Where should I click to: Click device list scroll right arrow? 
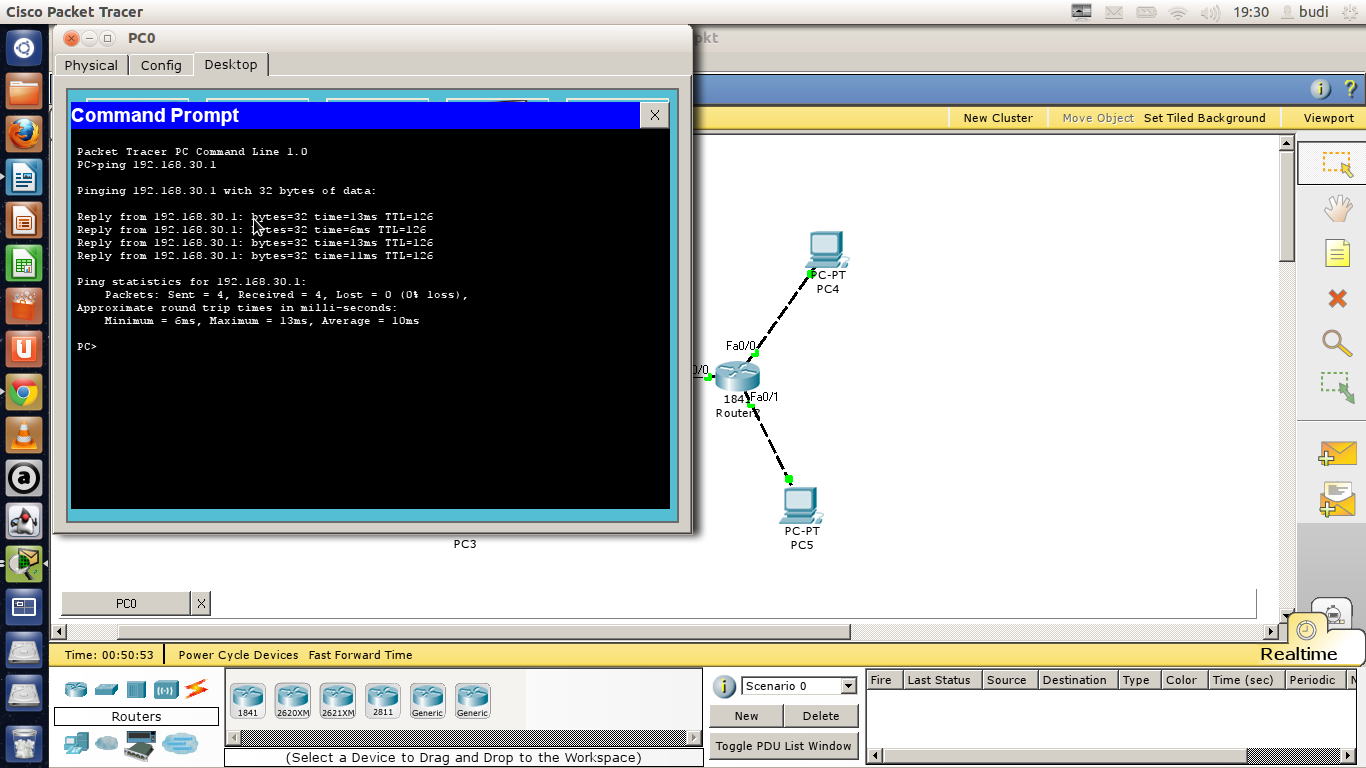(696, 738)
